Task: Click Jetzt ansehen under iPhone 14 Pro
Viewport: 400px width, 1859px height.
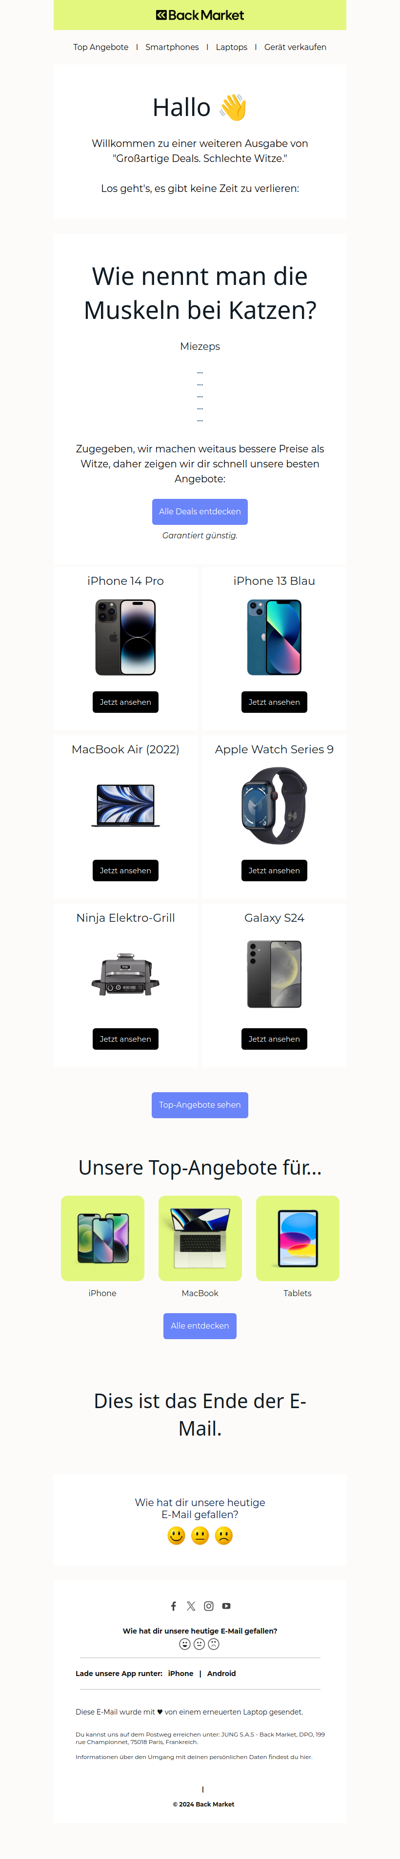Action: 125,702
